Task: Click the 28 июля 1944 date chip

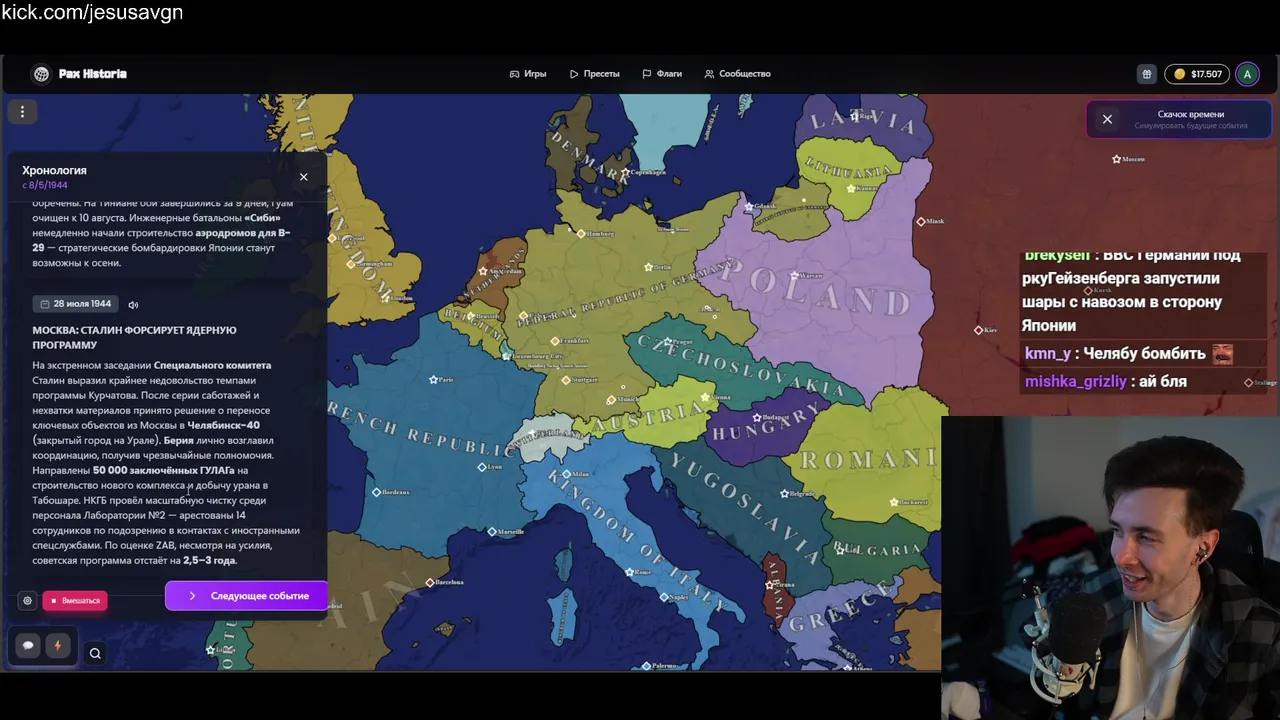Action: click(x=75, y=304)
